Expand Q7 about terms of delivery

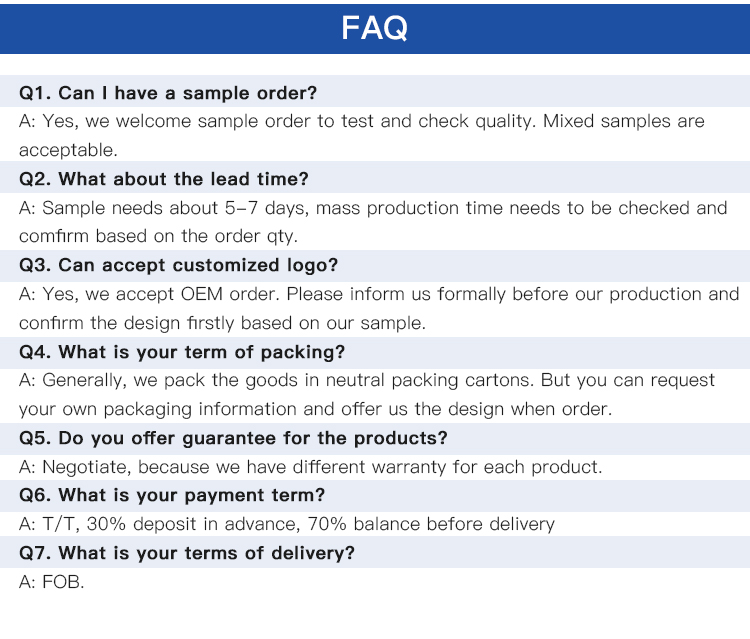pyautogui.click(x=187, y=553)
